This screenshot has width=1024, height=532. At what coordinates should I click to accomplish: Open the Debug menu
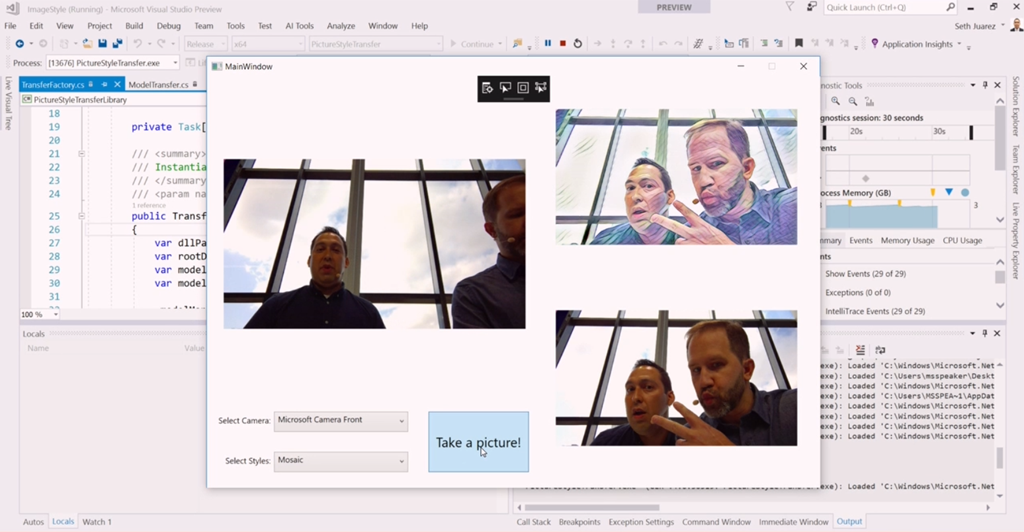pos(169,26)
